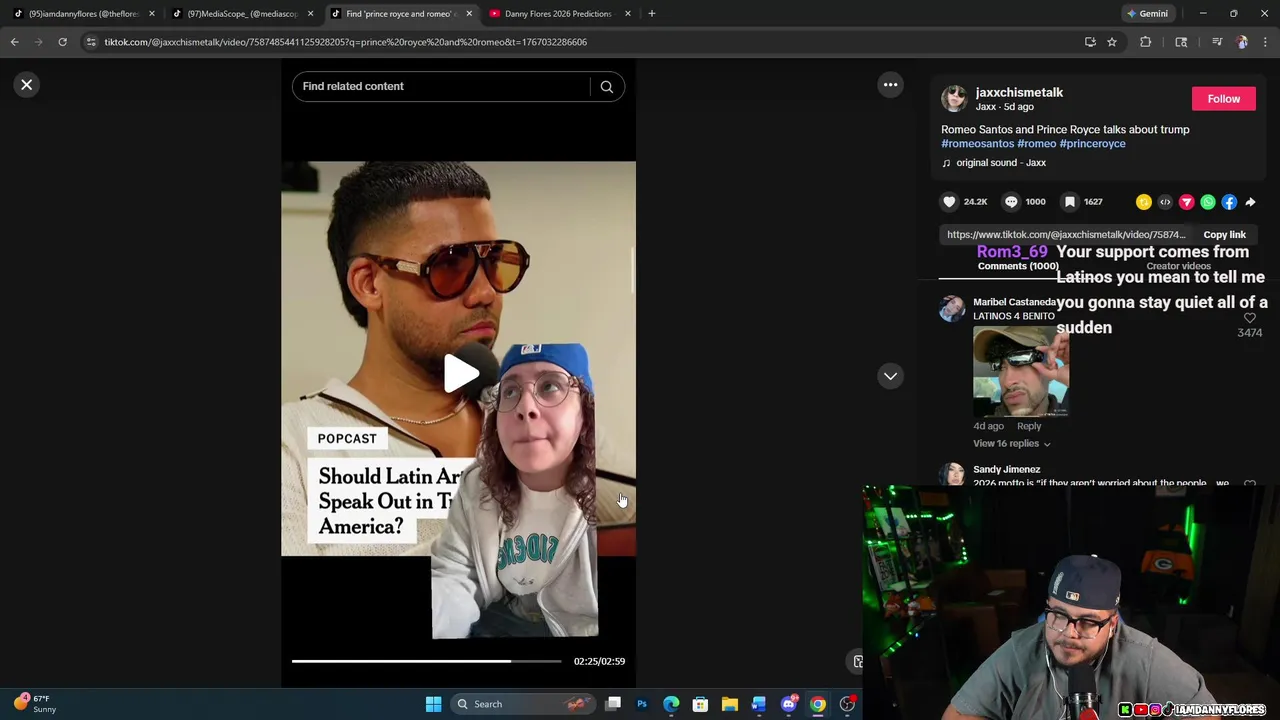Reload the current page

coord(62,42)
